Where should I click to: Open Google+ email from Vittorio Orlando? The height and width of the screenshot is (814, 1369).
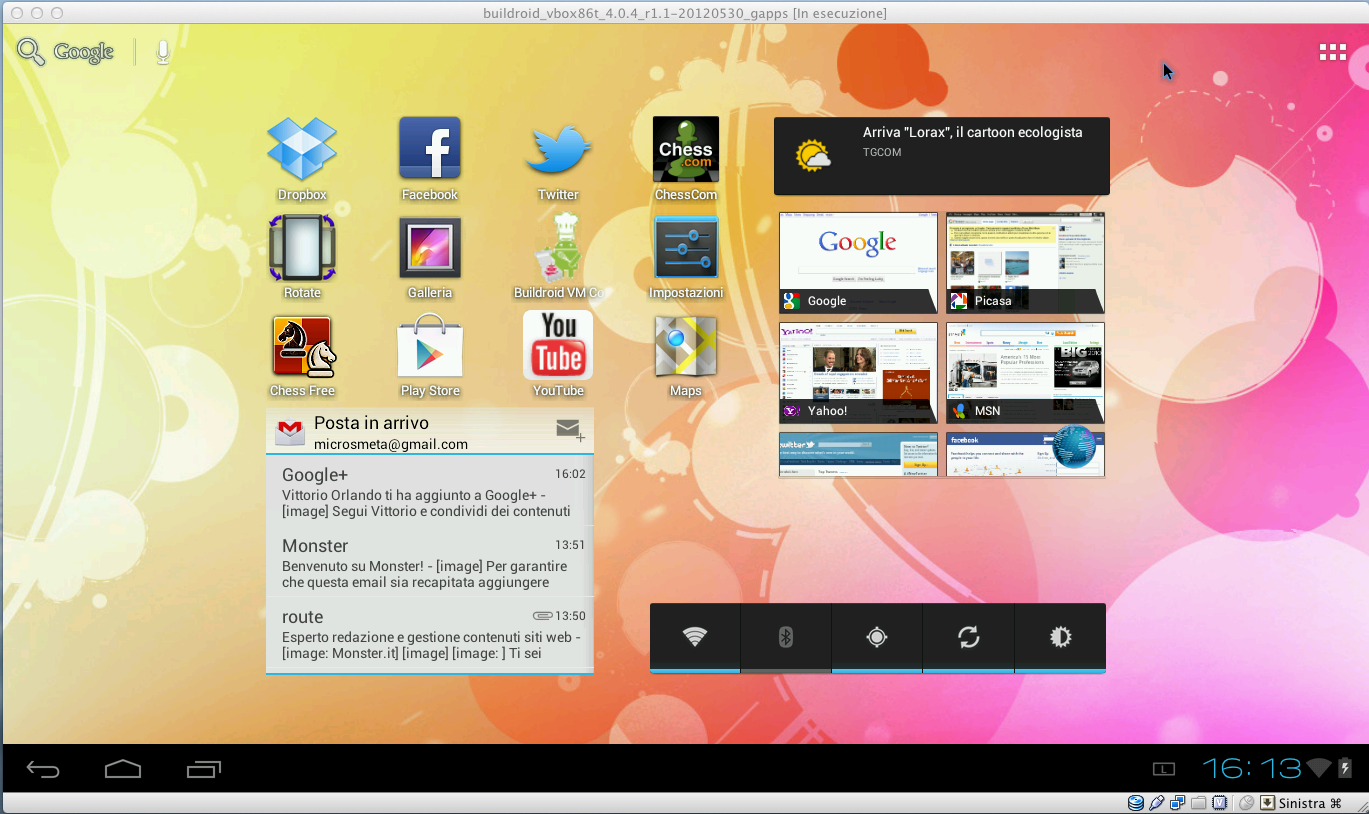click(x=430, y=492)
